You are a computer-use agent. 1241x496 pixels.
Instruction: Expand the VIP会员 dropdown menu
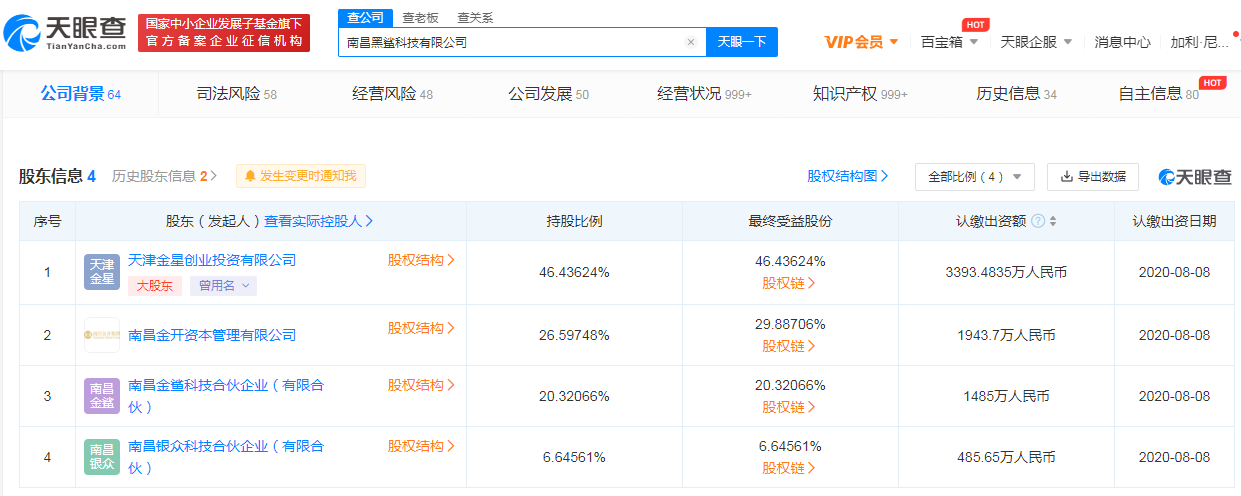(x=861, y=42)
